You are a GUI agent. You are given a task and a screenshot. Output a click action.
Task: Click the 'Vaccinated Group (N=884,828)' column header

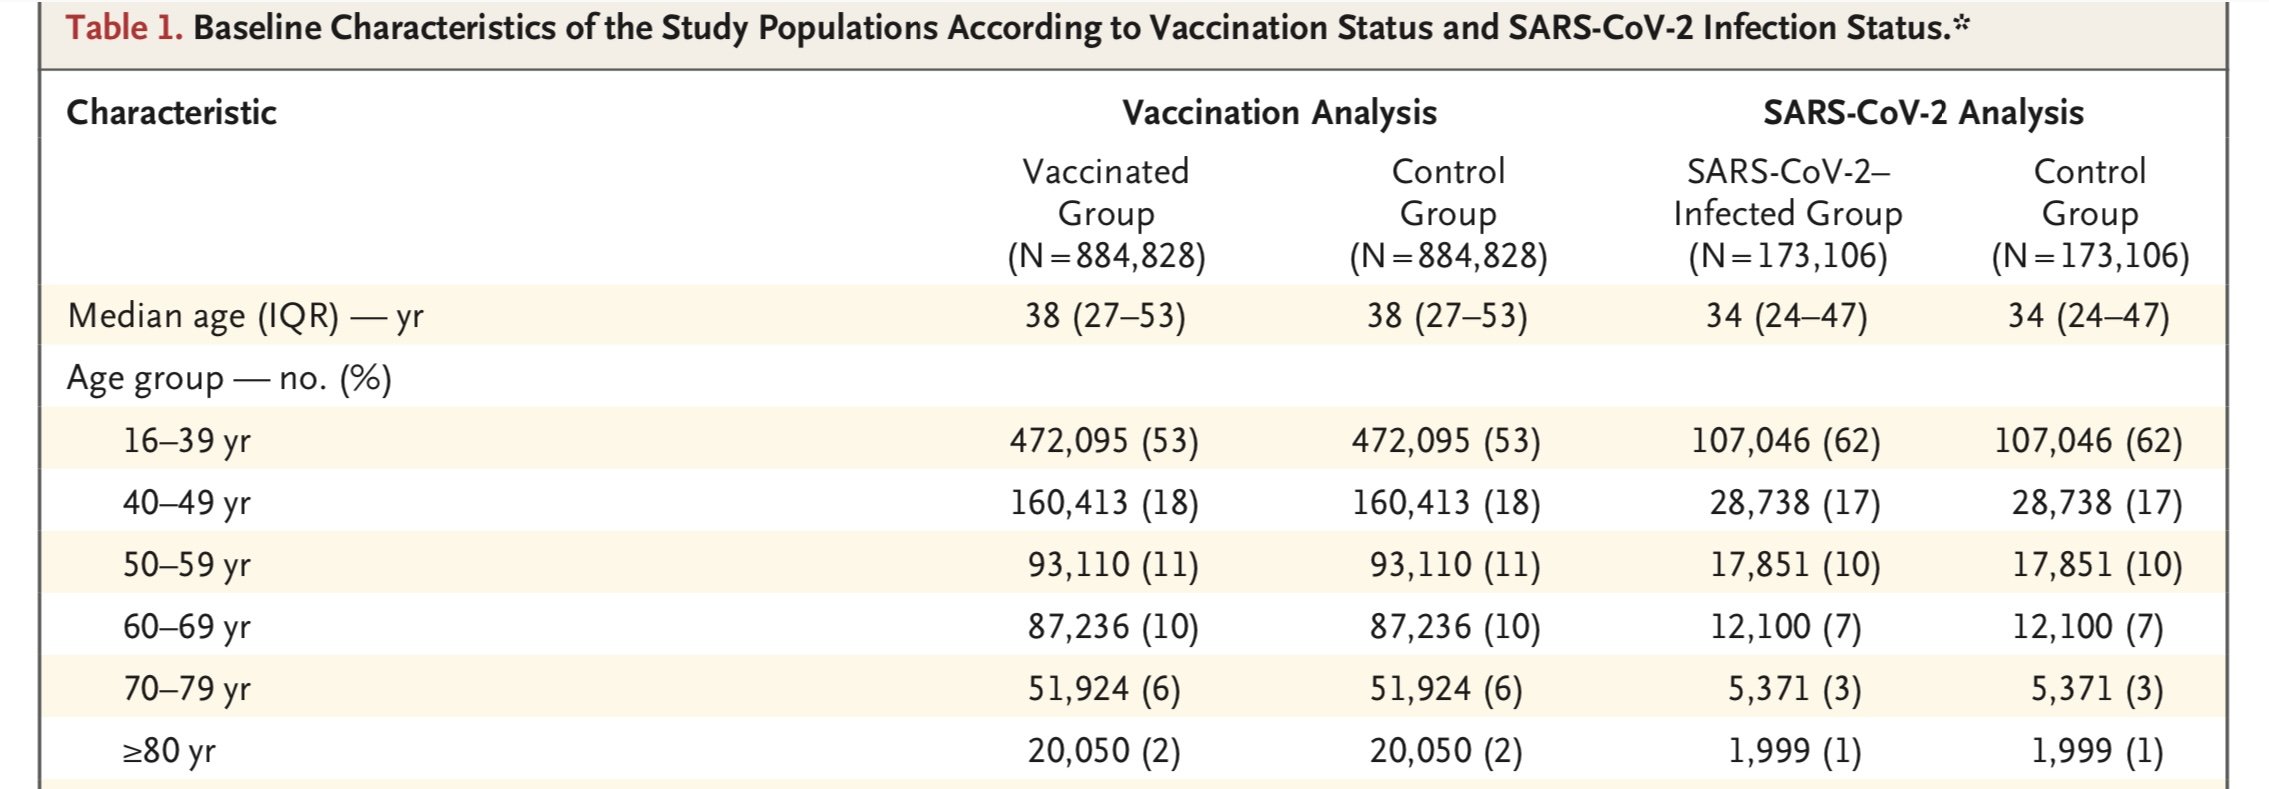(1106, 214)
